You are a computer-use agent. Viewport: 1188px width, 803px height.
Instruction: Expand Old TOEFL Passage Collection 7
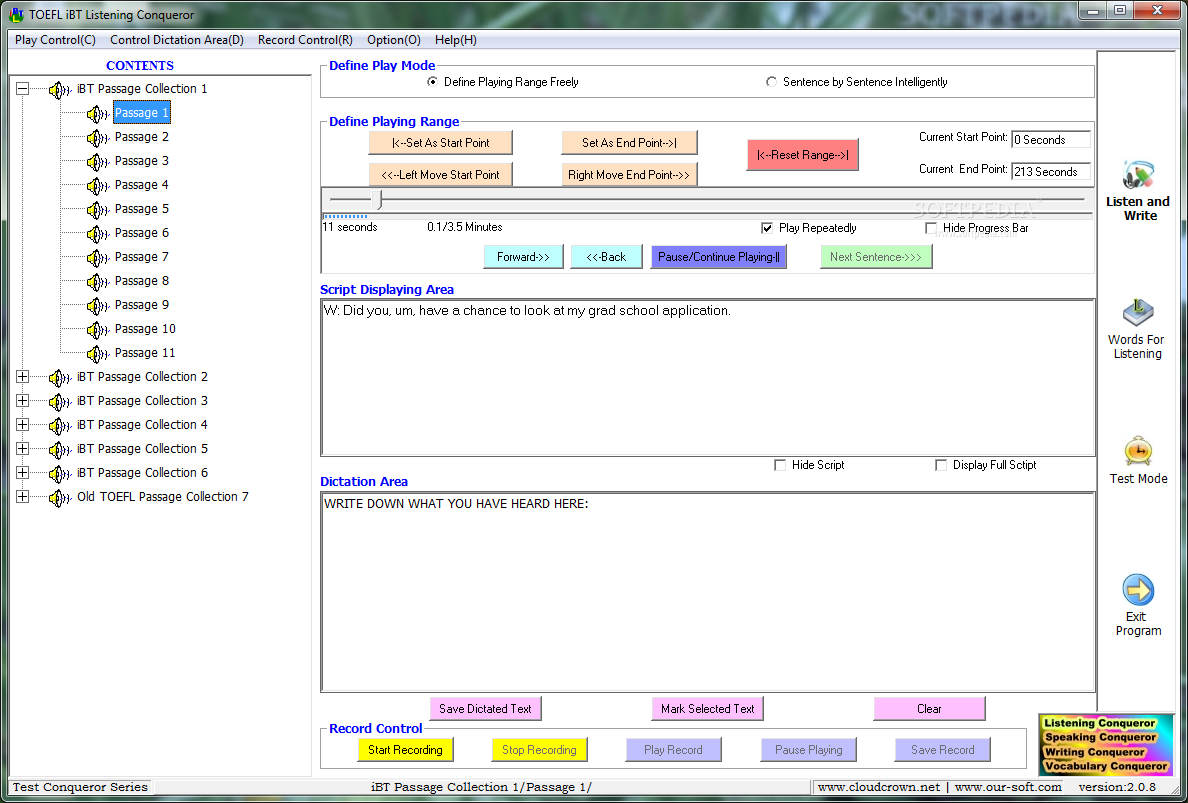22,497
